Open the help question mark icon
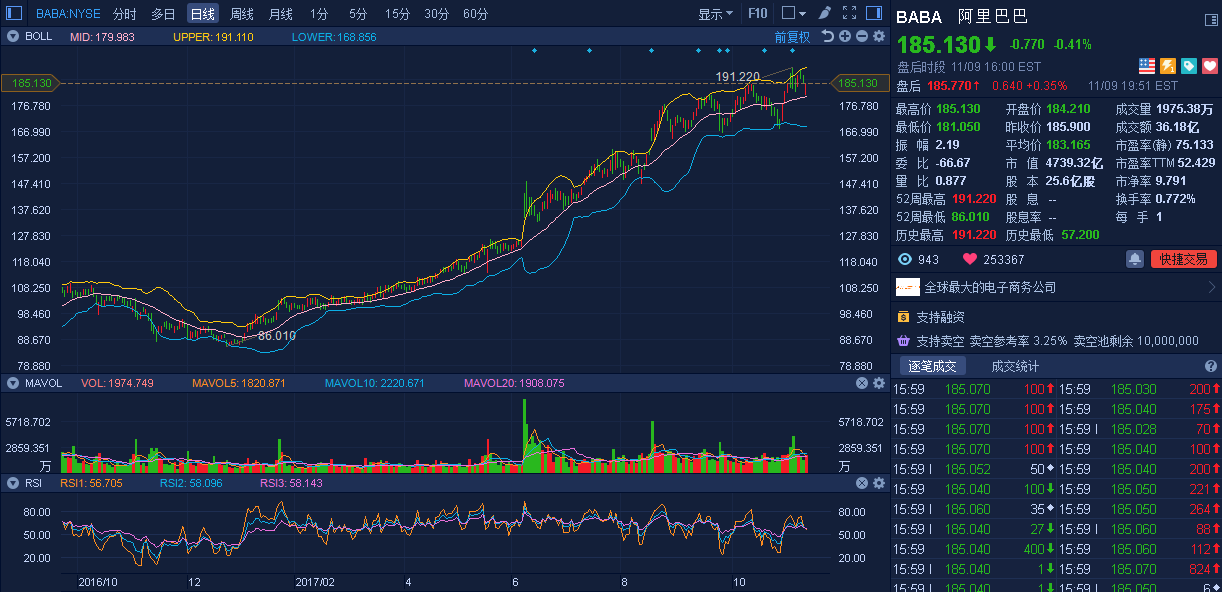The height and width of the screenshot is (592, 1222). pyautogui.click(x=1211, y=366)
